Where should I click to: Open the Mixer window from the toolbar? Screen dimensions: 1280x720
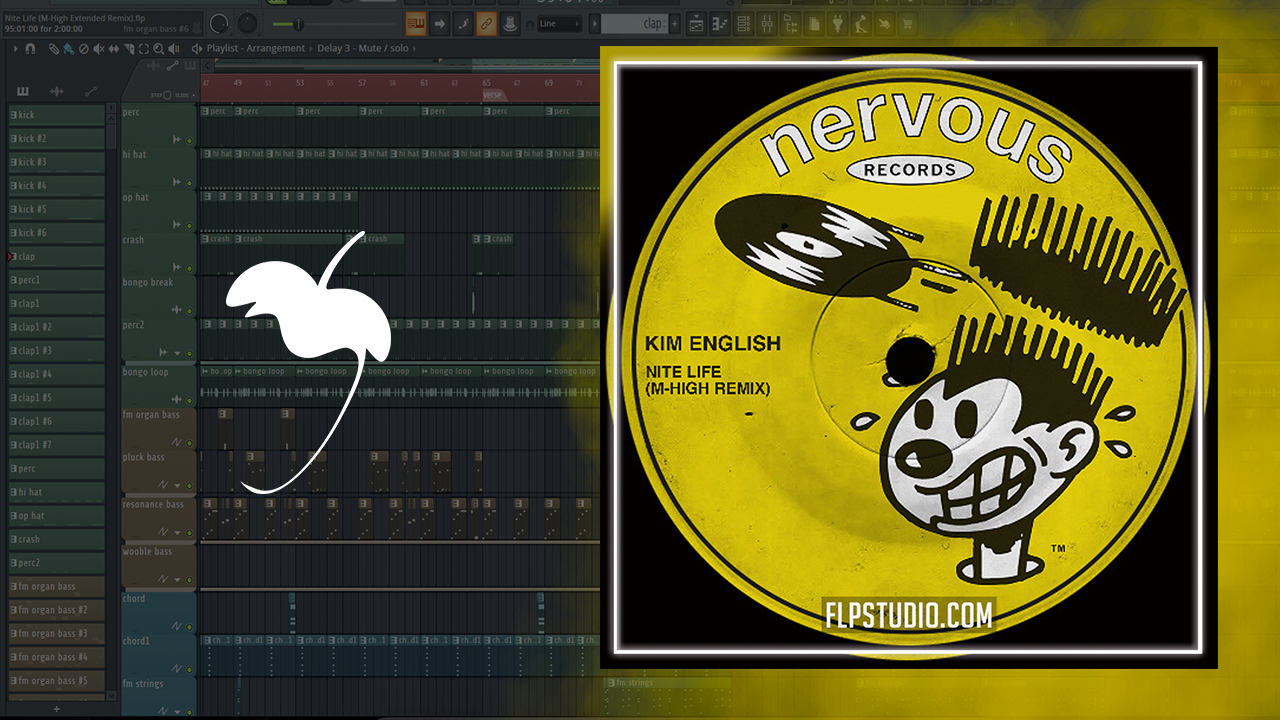[x=766, y=24]
